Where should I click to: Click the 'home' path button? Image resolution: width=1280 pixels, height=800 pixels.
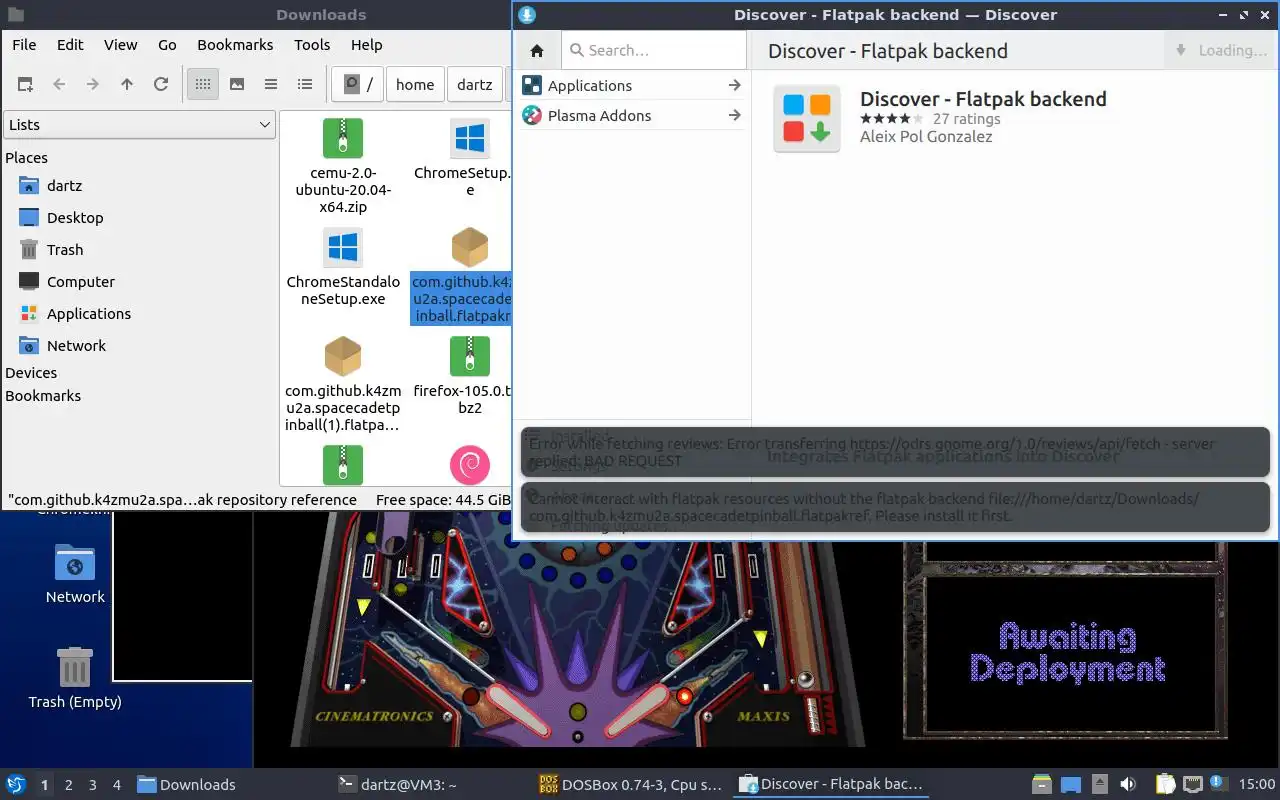tap(415, 85)
